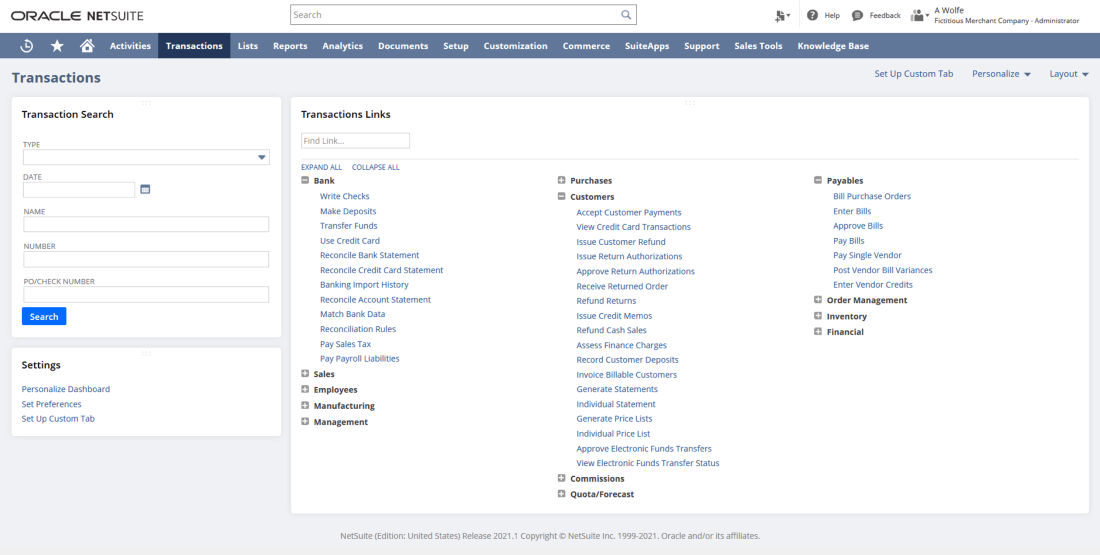Click the search magnifier icon
The image size is (1100, 555).
coord(626,15)
